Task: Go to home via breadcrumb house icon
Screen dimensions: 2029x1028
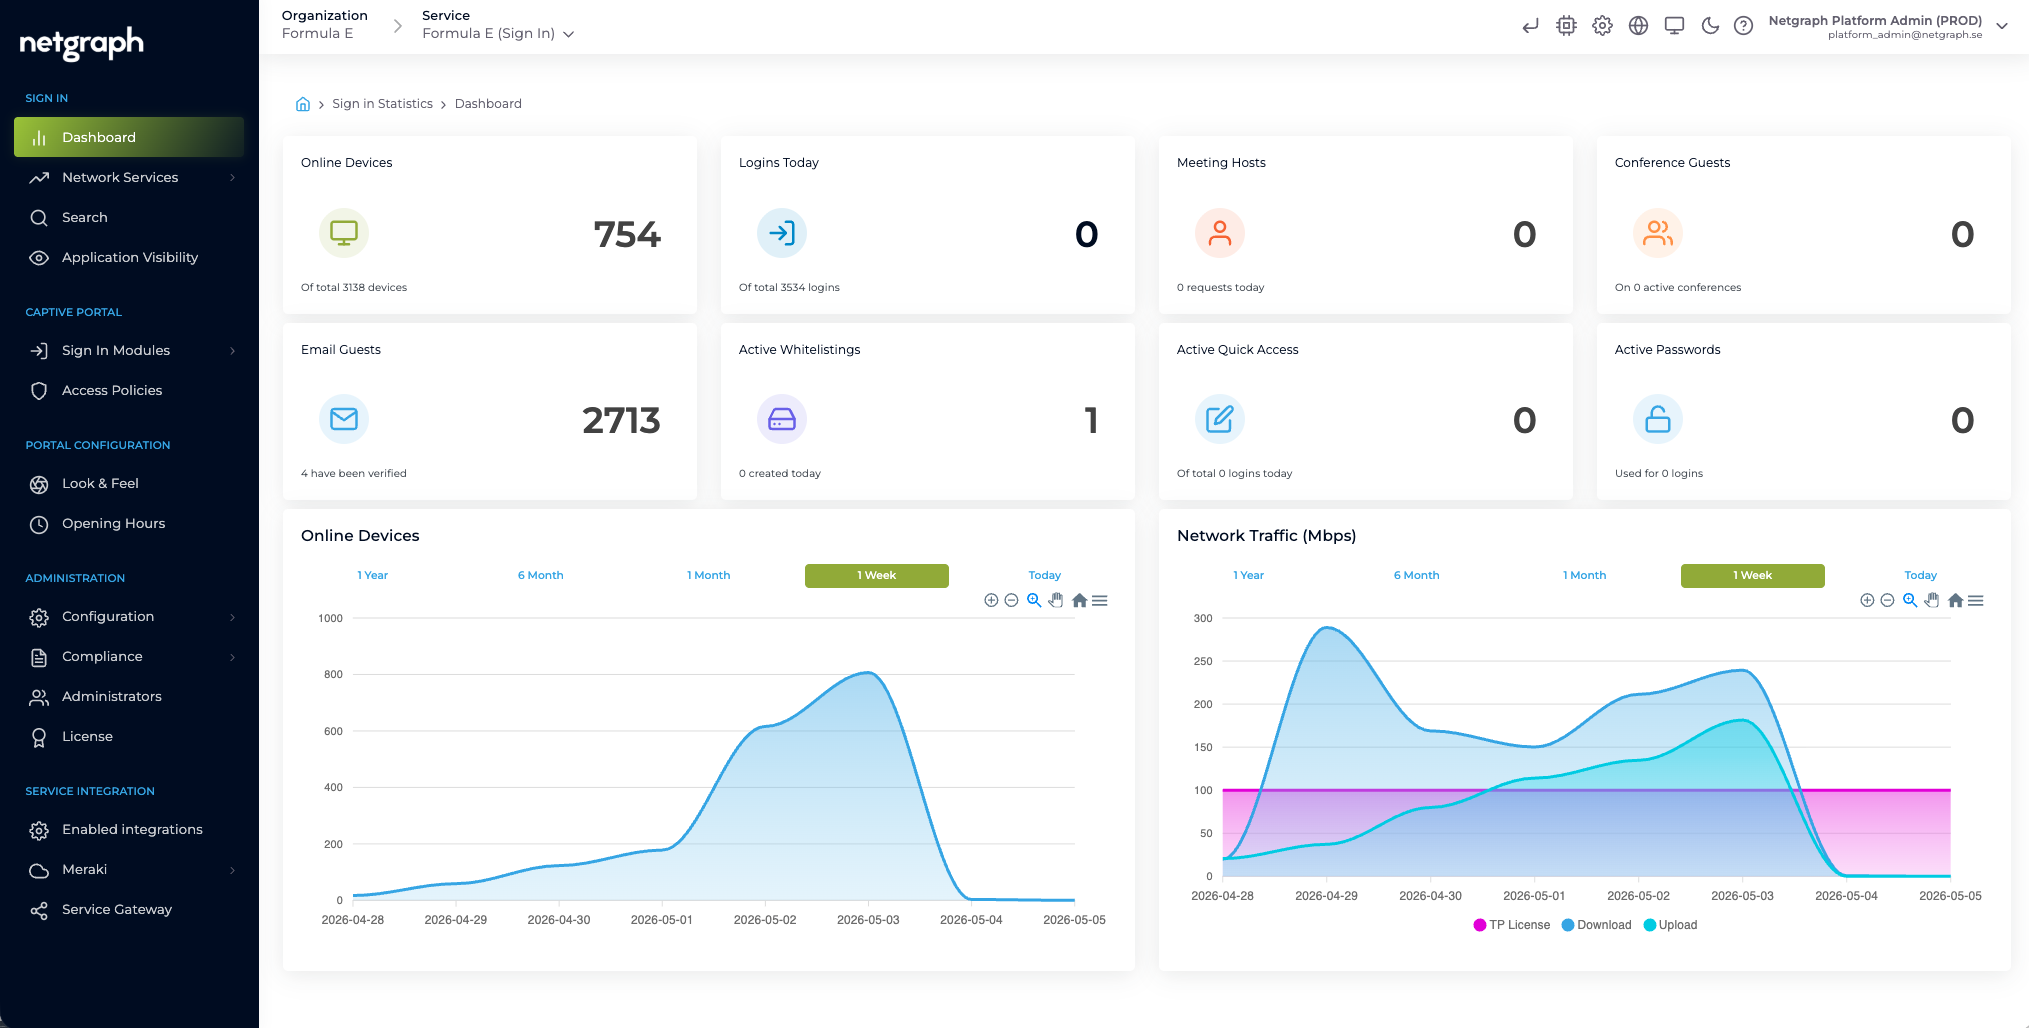Action: click(303, 104)
